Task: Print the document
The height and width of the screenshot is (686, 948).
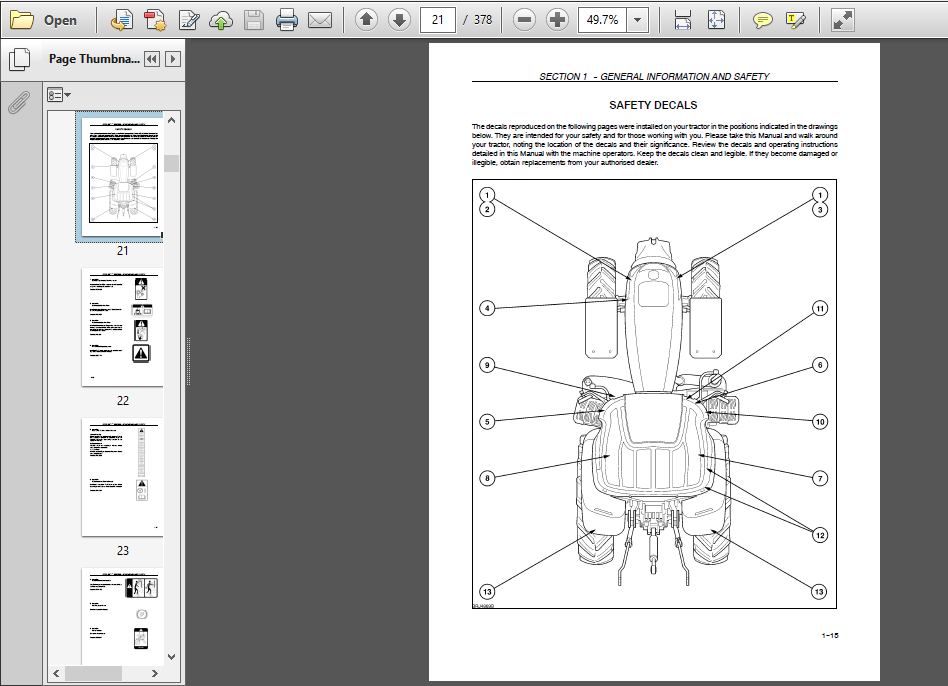Action: tap(287, 20)
